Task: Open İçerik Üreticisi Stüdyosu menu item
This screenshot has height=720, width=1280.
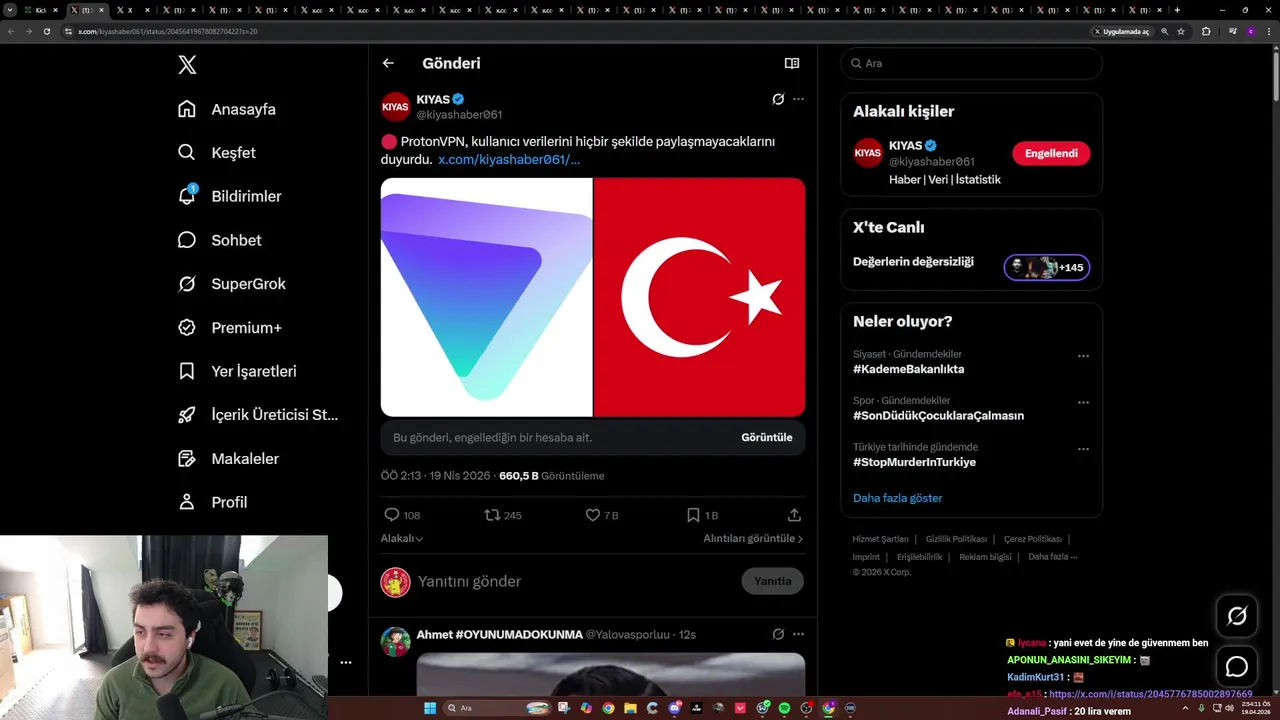Action: (258, 415)
